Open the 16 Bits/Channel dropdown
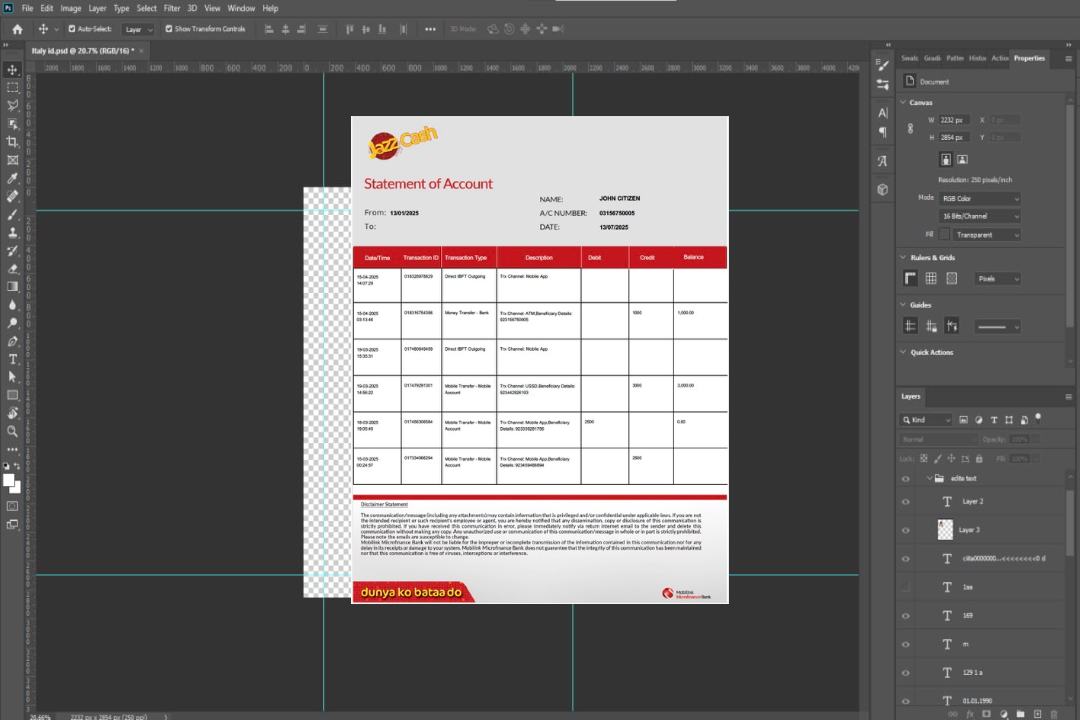1080x720 pixels. click(979, 216)
